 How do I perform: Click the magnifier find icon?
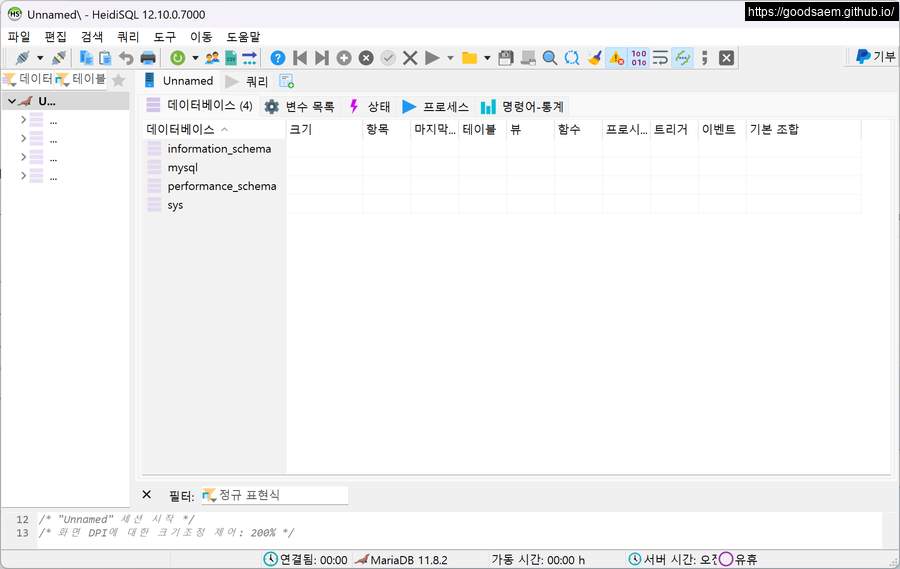[550, 58]
